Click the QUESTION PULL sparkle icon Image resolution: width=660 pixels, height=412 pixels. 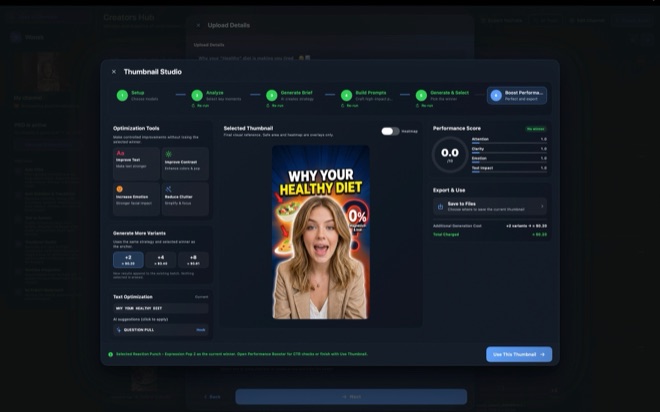point(119,330)
